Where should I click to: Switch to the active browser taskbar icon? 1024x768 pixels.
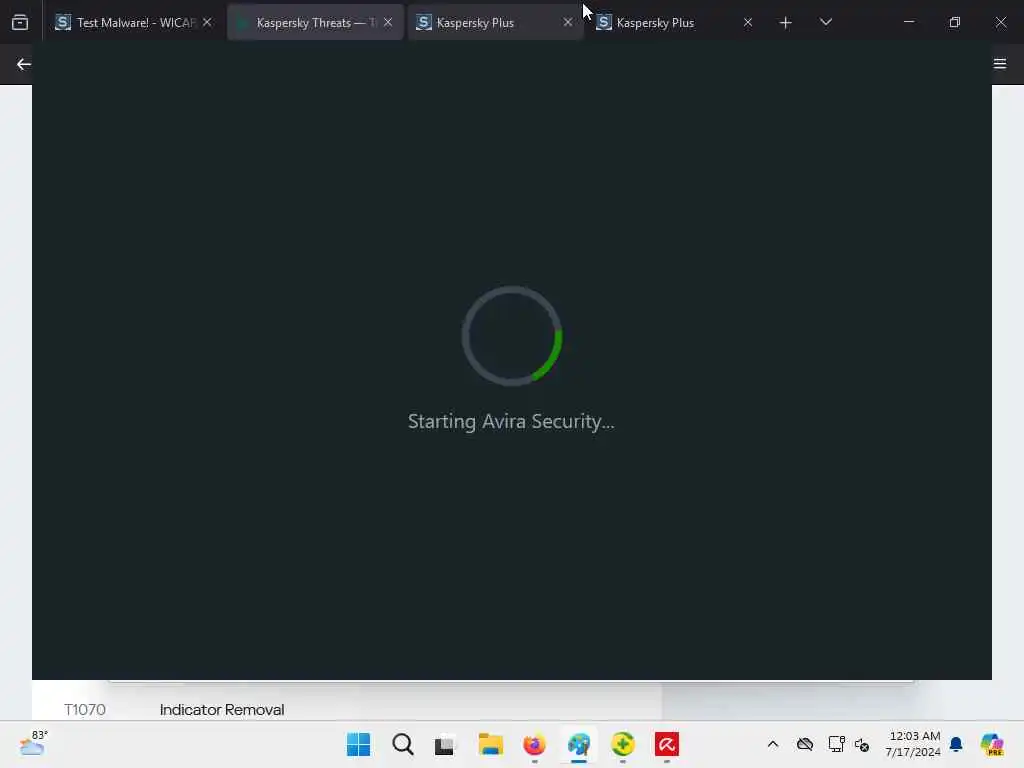click(x=579, y=744)
